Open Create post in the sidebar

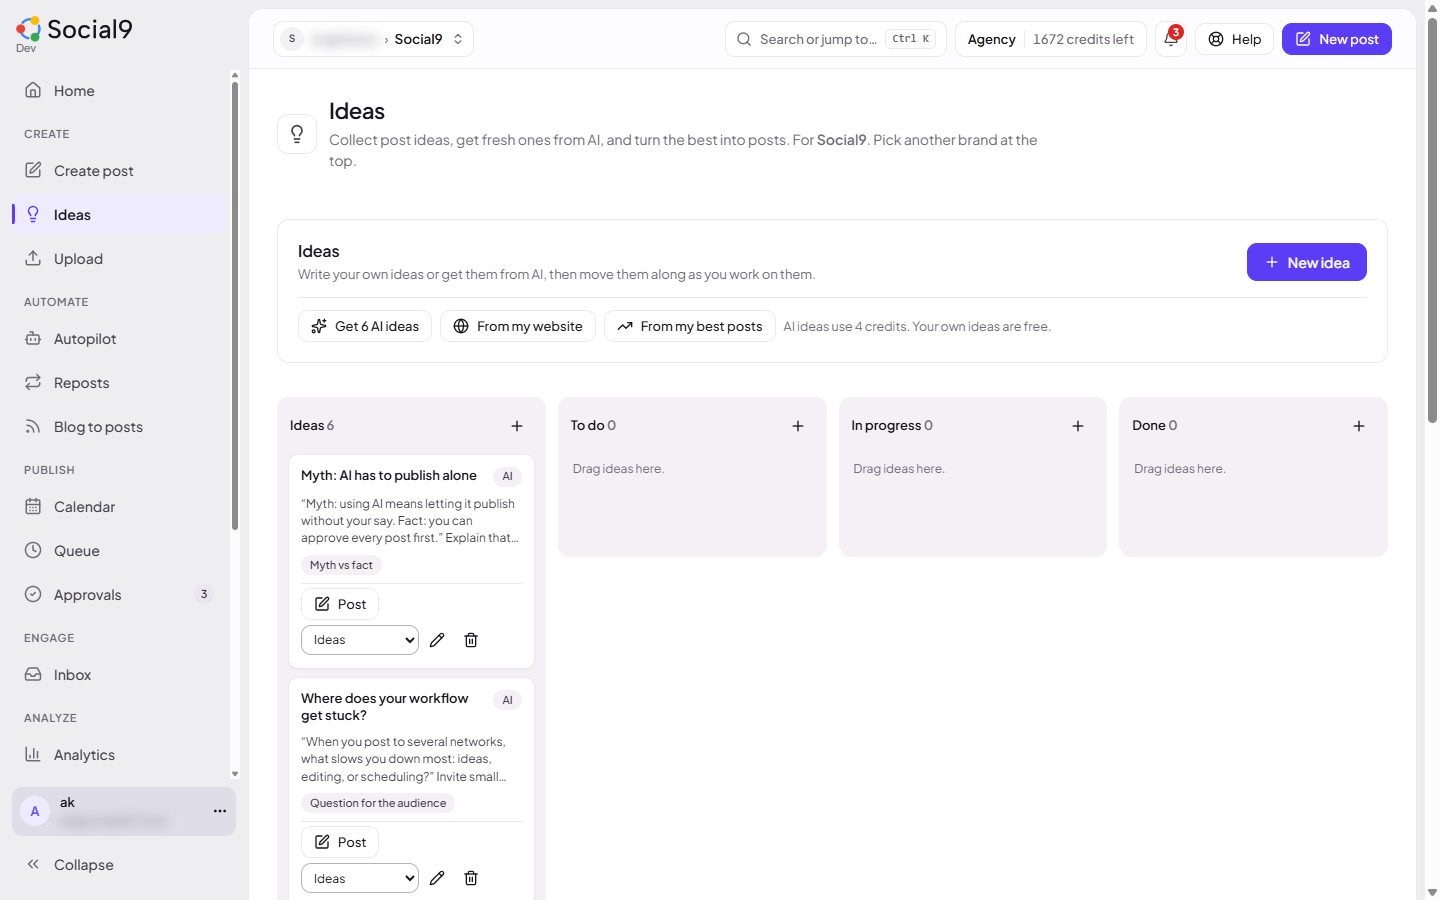point(120,171)
